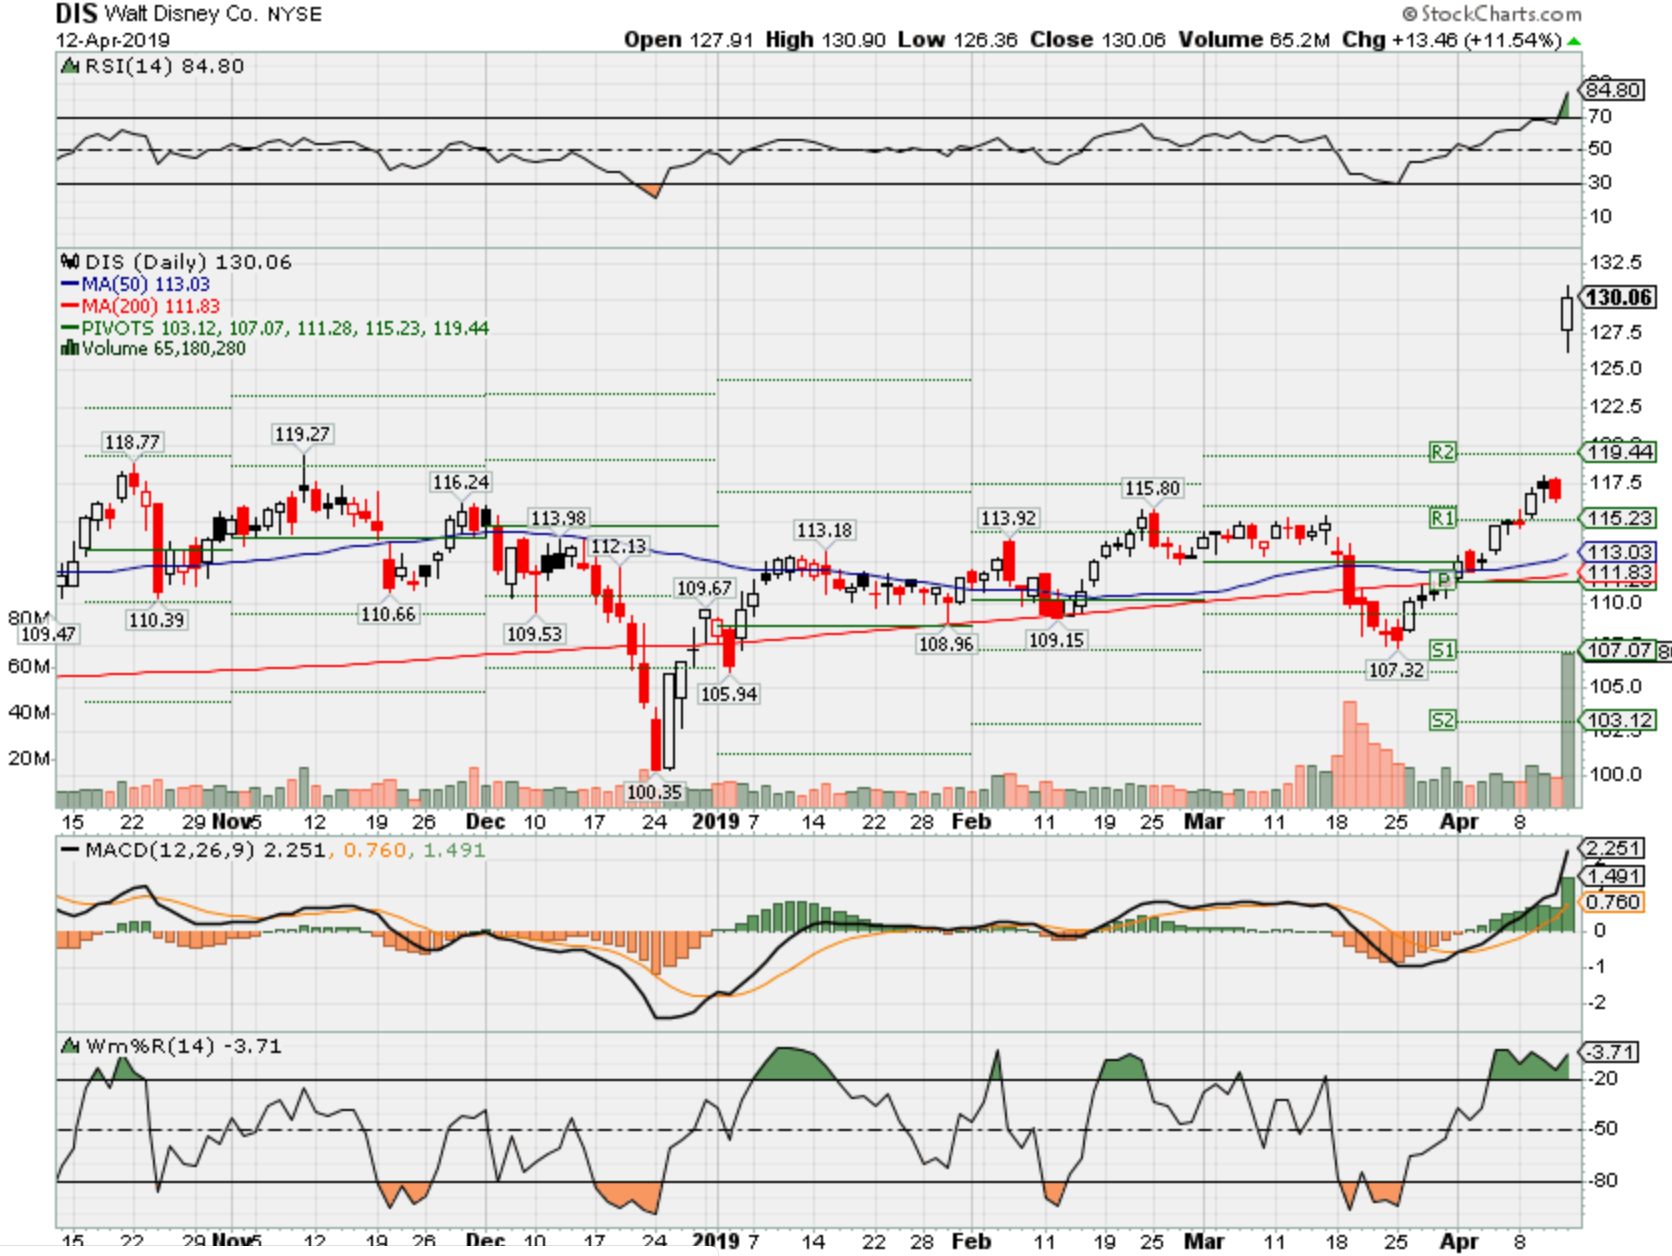Viewport: 1672px width, 1256px height.
Task: Open the StockCharts.com watermark link
Action: 1492,14
